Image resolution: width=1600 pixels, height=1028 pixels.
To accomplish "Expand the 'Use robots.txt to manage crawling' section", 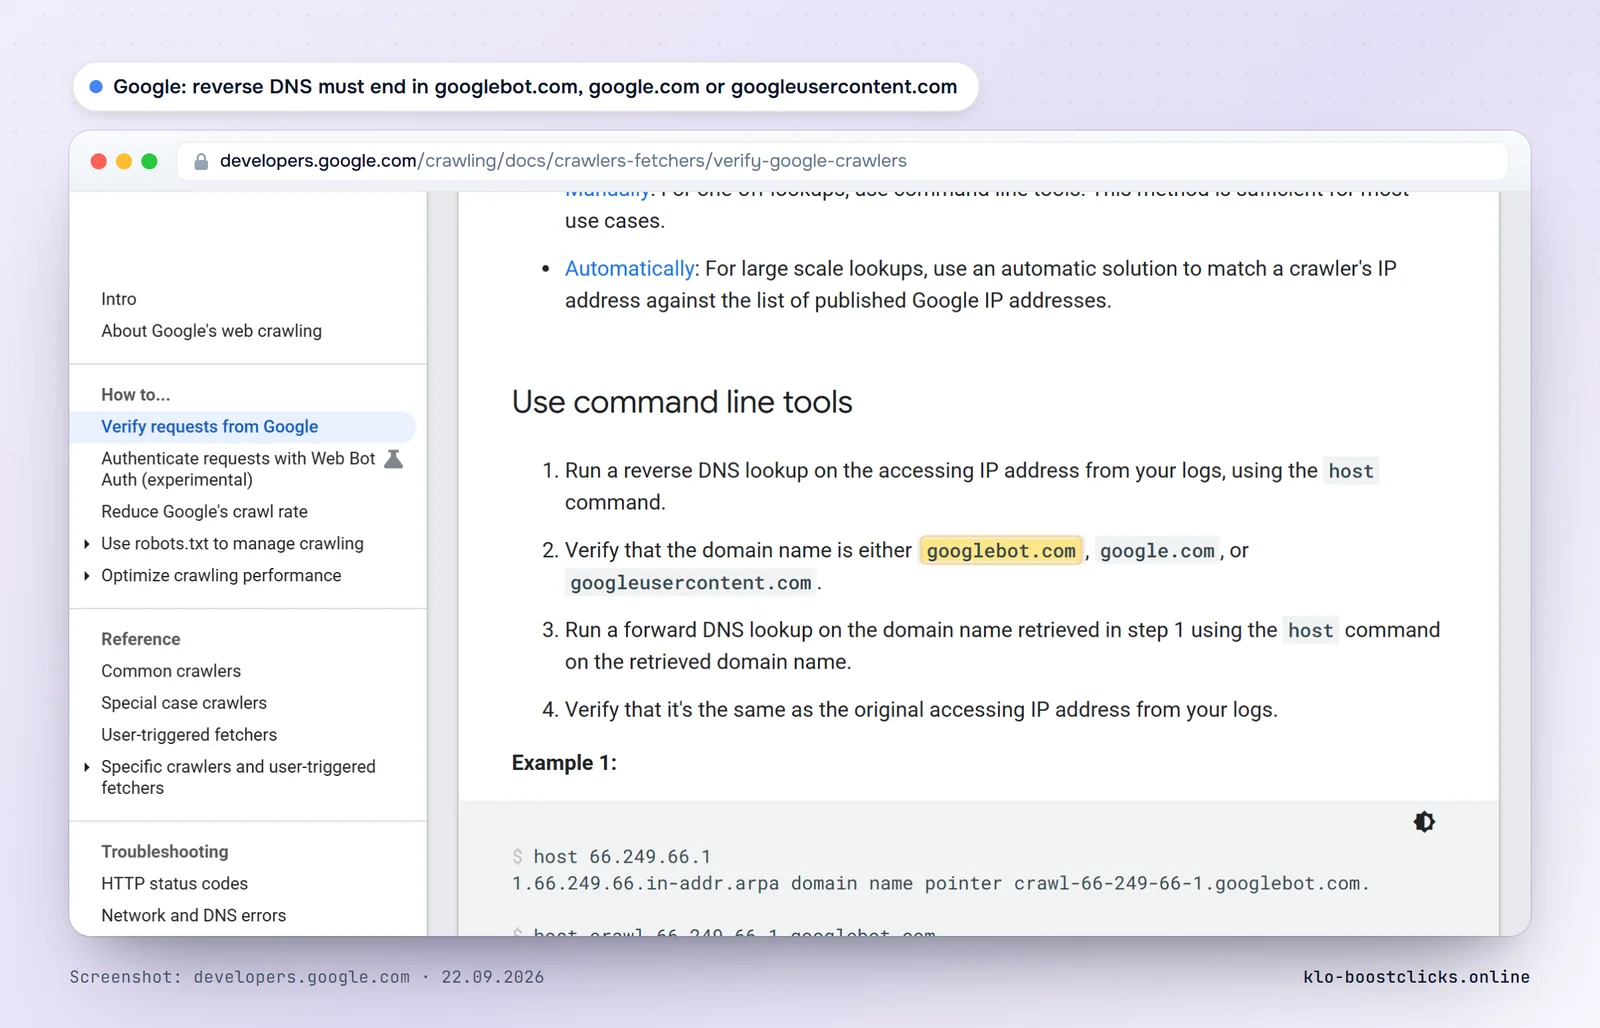I will (x=87, y=544).
